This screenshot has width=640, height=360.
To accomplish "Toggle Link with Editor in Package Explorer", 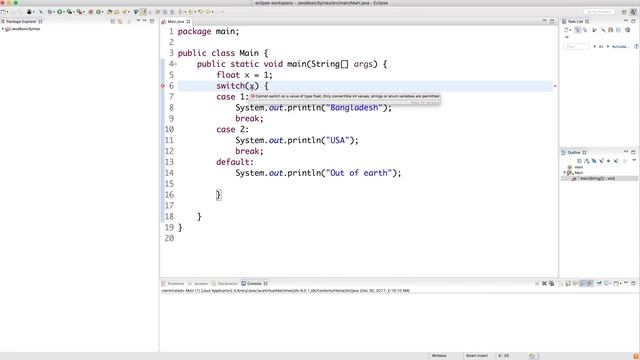I will (120, 21).
